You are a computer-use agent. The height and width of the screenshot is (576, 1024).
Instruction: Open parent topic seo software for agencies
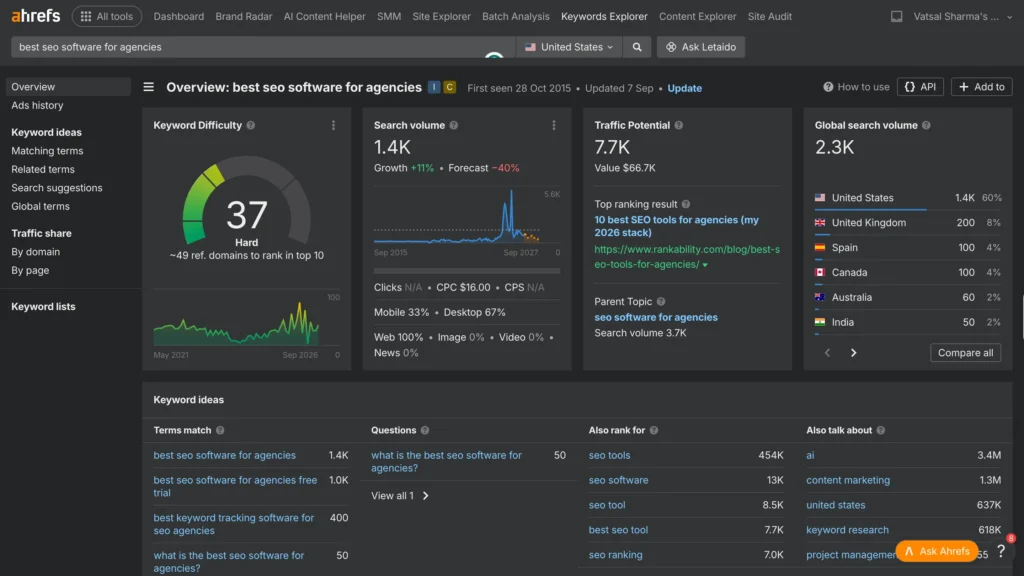click(x=656, y=317)
